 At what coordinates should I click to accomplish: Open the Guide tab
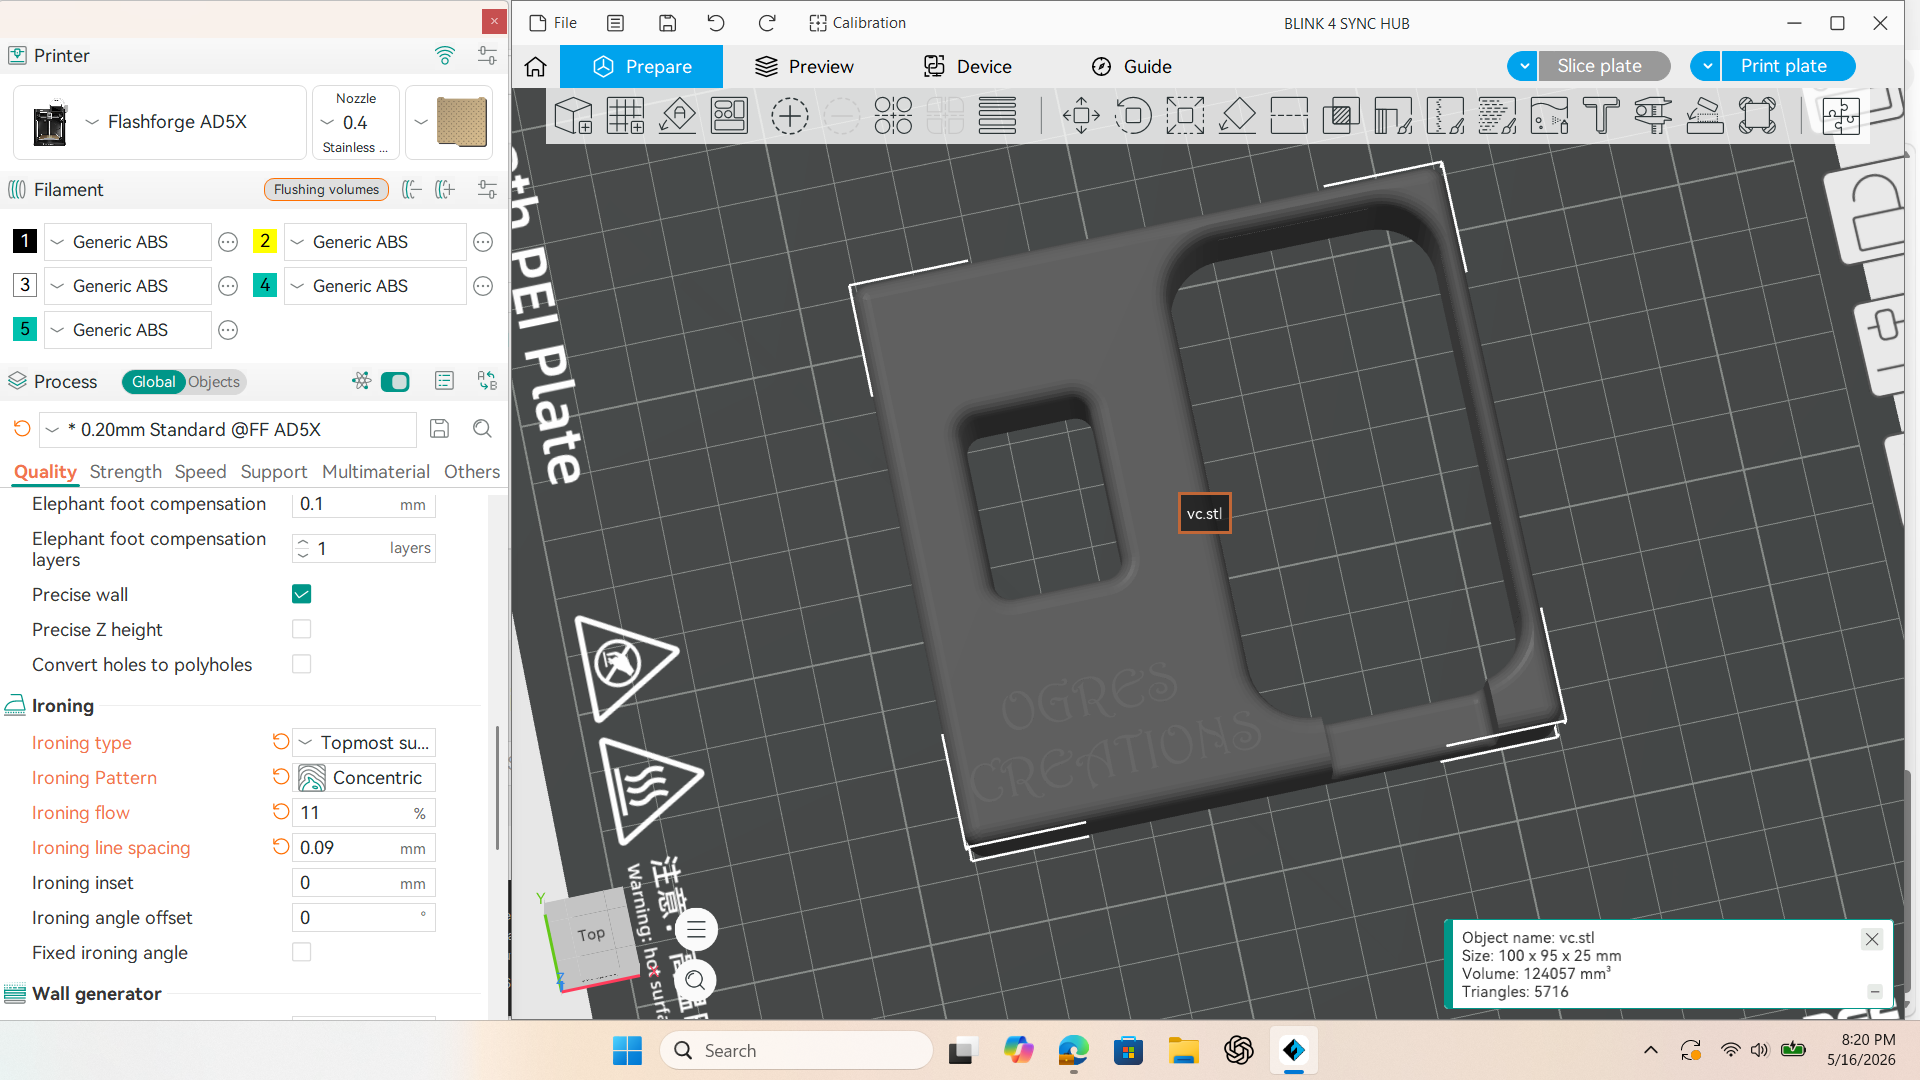(1131, 67)
